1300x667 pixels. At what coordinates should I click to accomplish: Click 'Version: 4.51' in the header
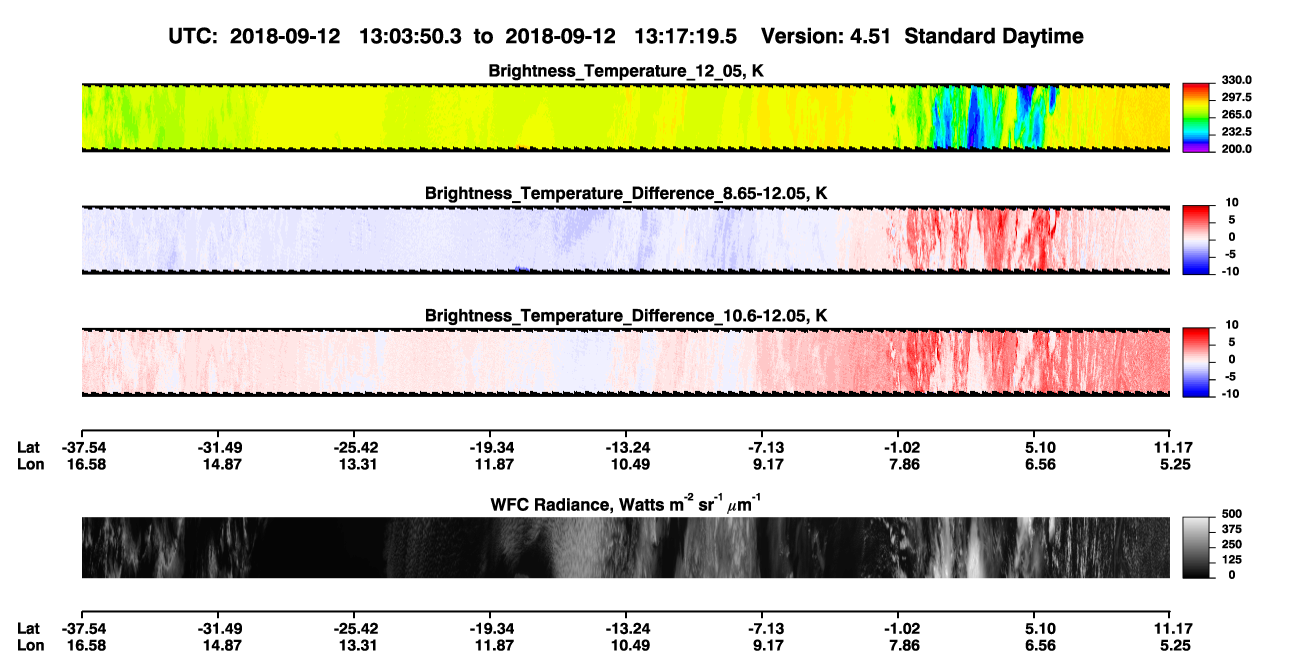click(828, 36)
